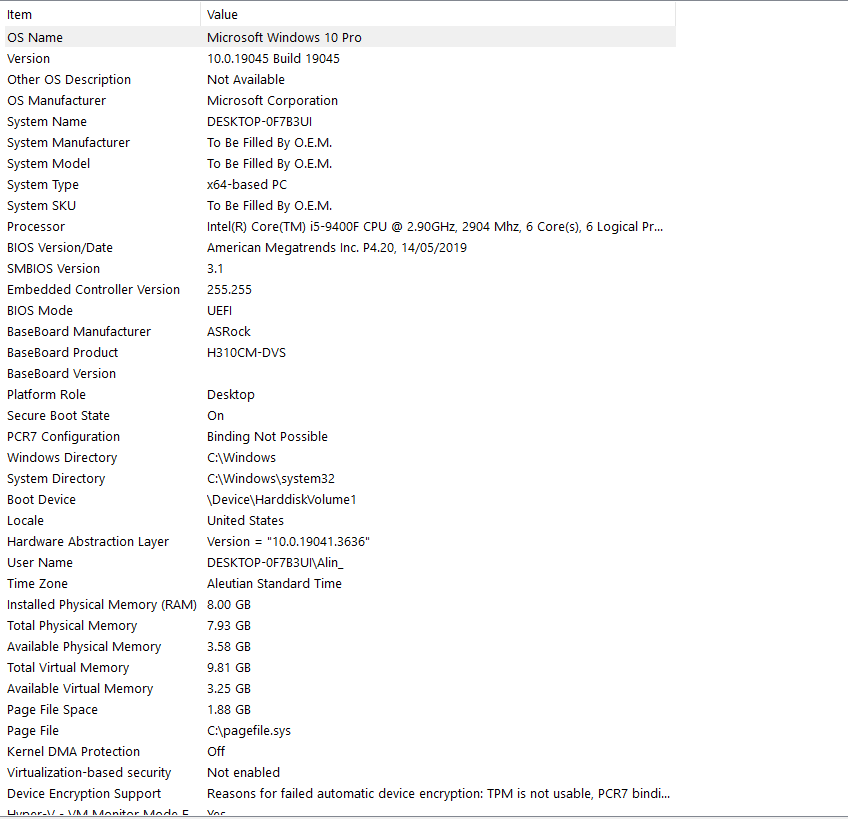Image resolution: width=848 pixels, height=819 pixels.
Task: Select the Other OS Description row
Action: pyautogui.click(x=340, y=80)
